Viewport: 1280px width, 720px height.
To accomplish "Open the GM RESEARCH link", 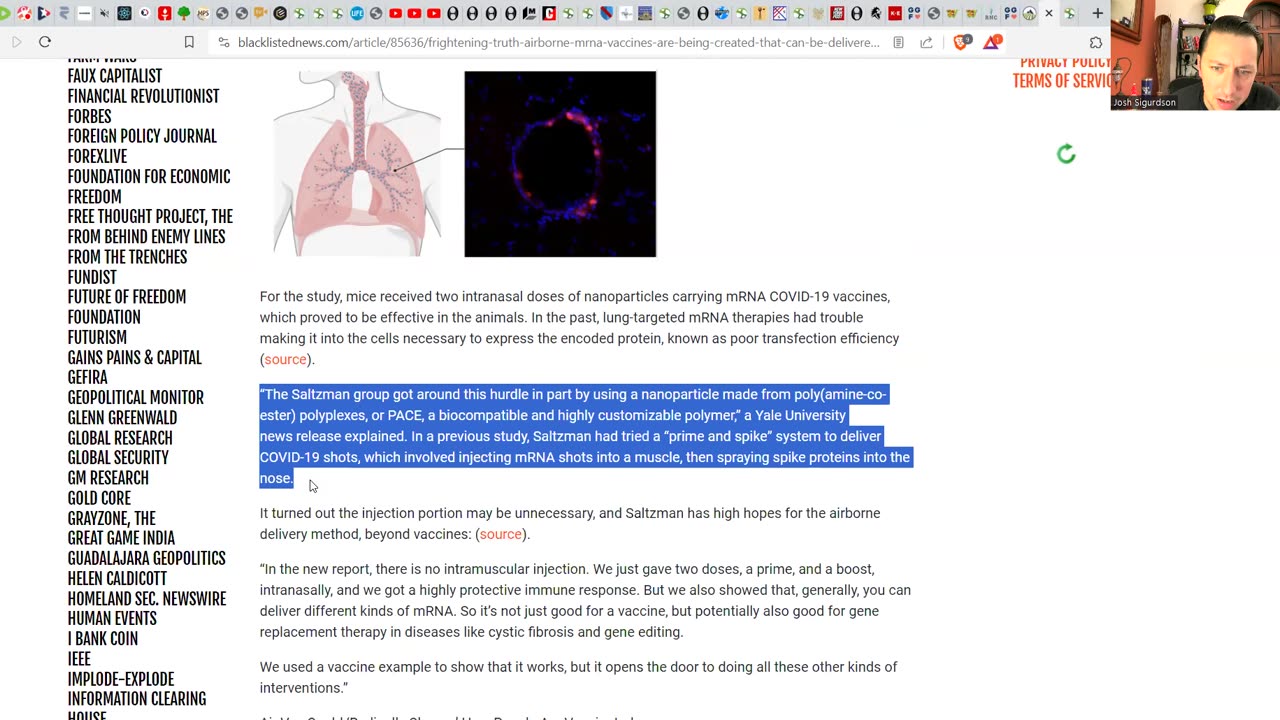I will 108,478.
